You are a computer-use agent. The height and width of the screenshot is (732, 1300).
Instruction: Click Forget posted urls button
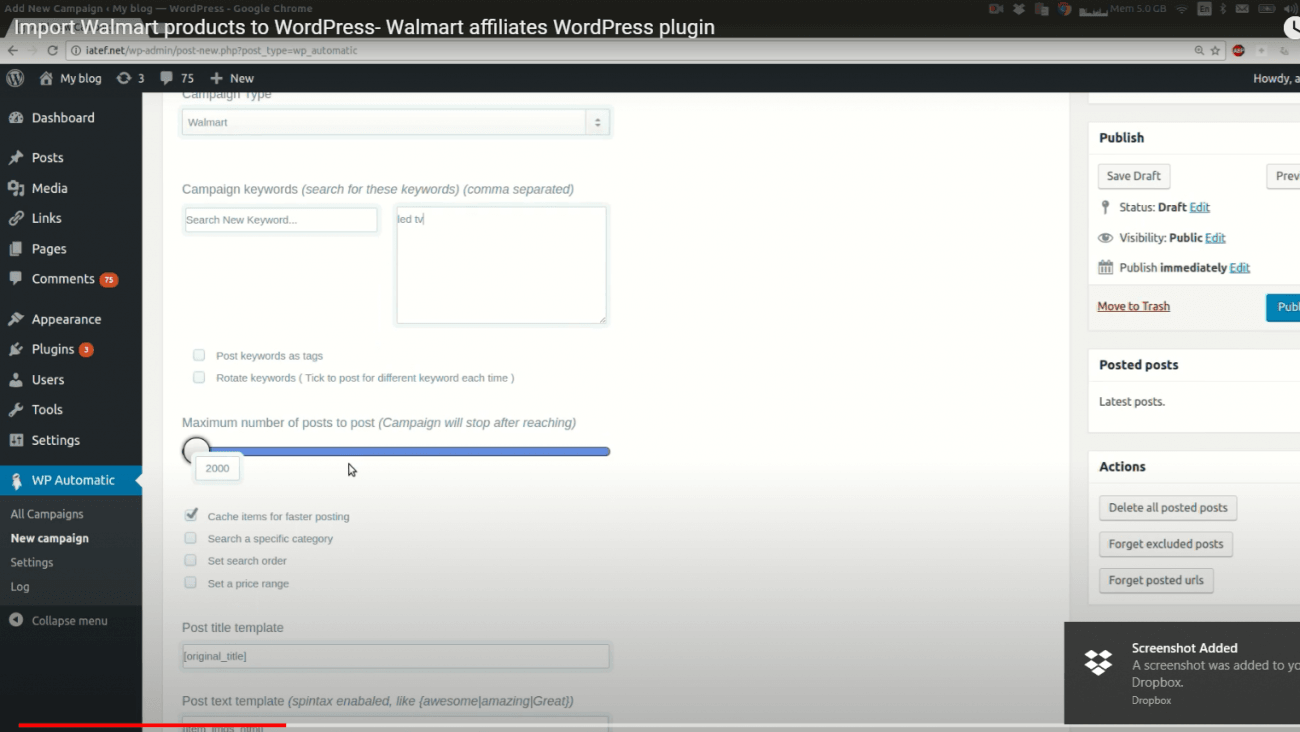1156,580
